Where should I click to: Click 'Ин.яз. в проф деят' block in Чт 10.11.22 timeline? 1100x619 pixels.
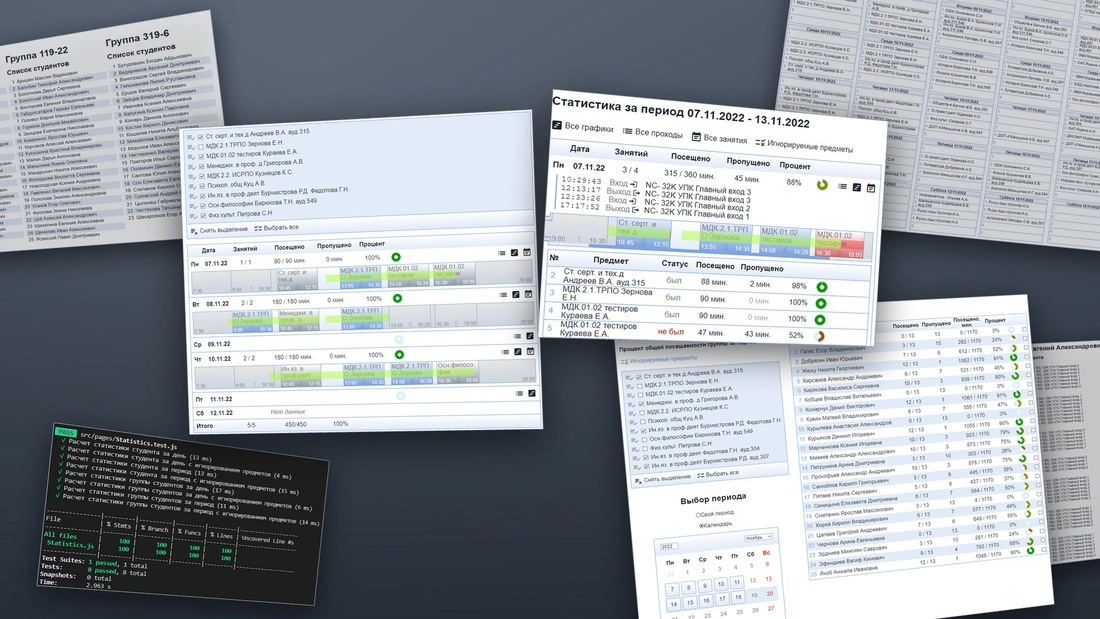300,374
